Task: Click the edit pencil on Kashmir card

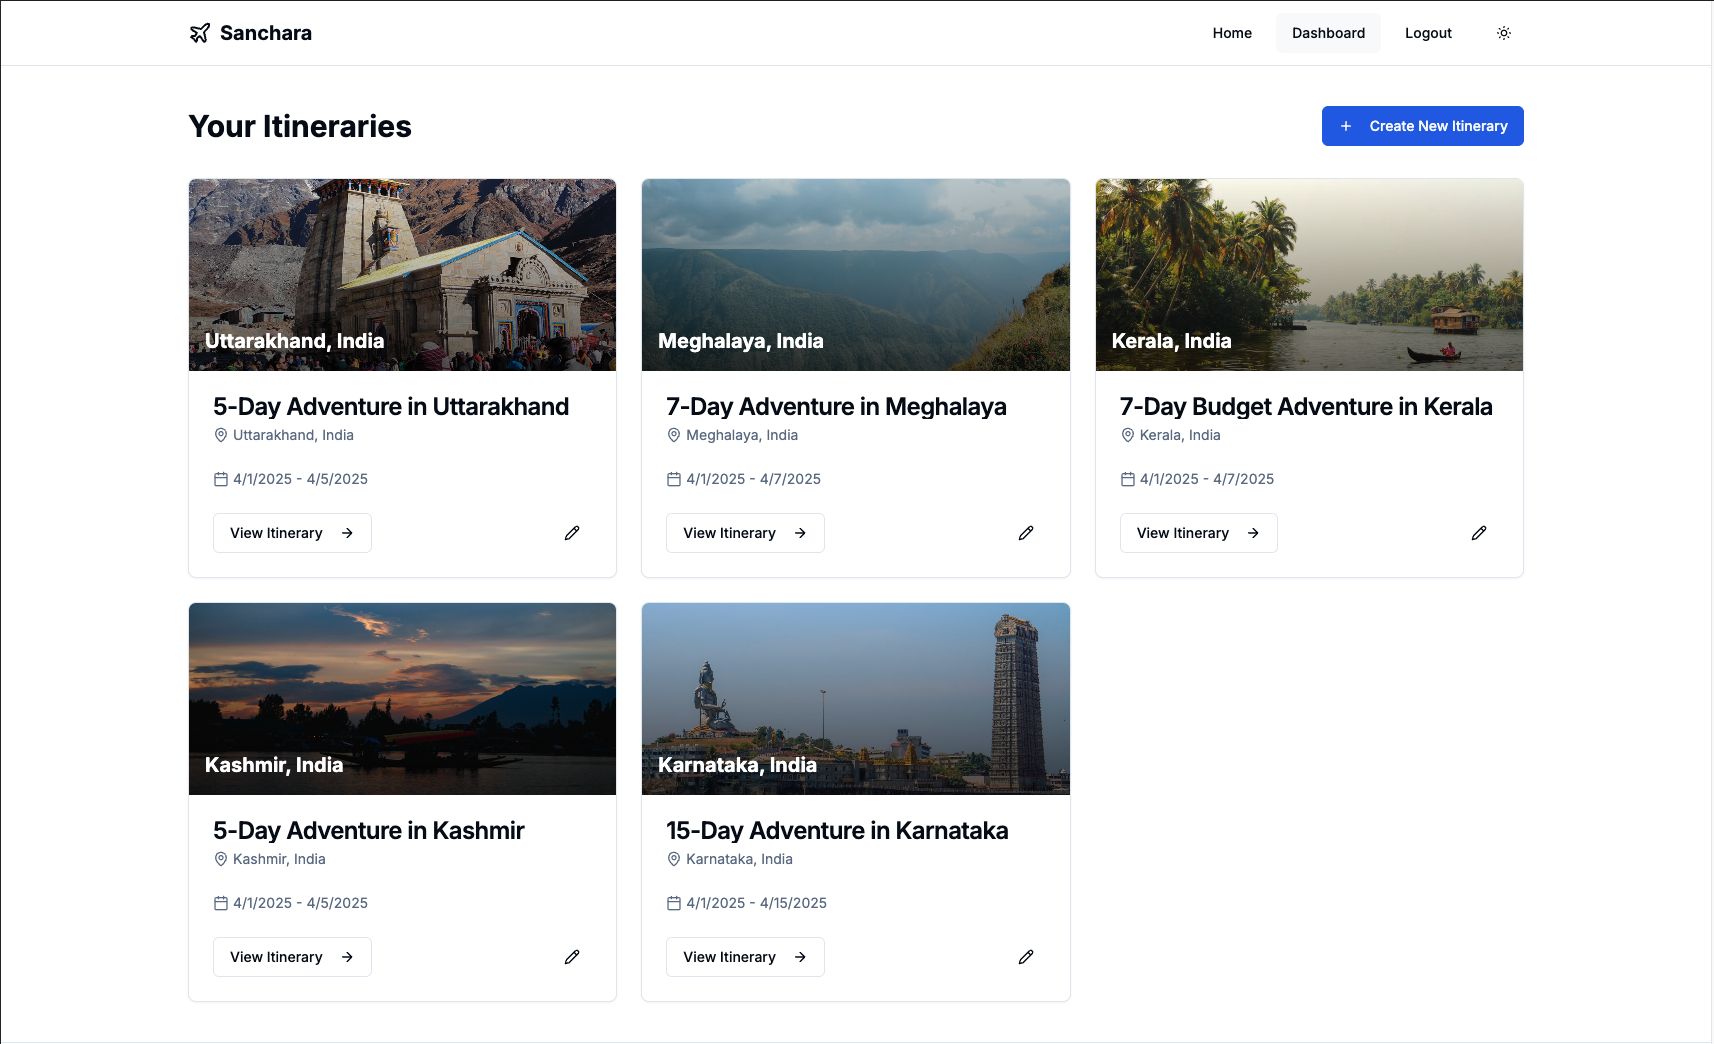Action: pyautogui.click(x=572, y=957)
